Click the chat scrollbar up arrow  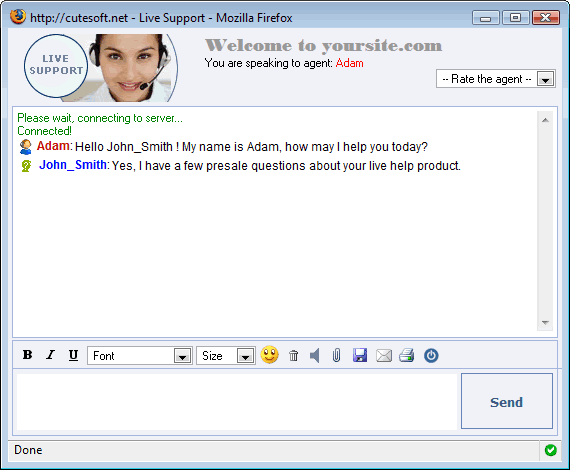click(x=545, y=120)
